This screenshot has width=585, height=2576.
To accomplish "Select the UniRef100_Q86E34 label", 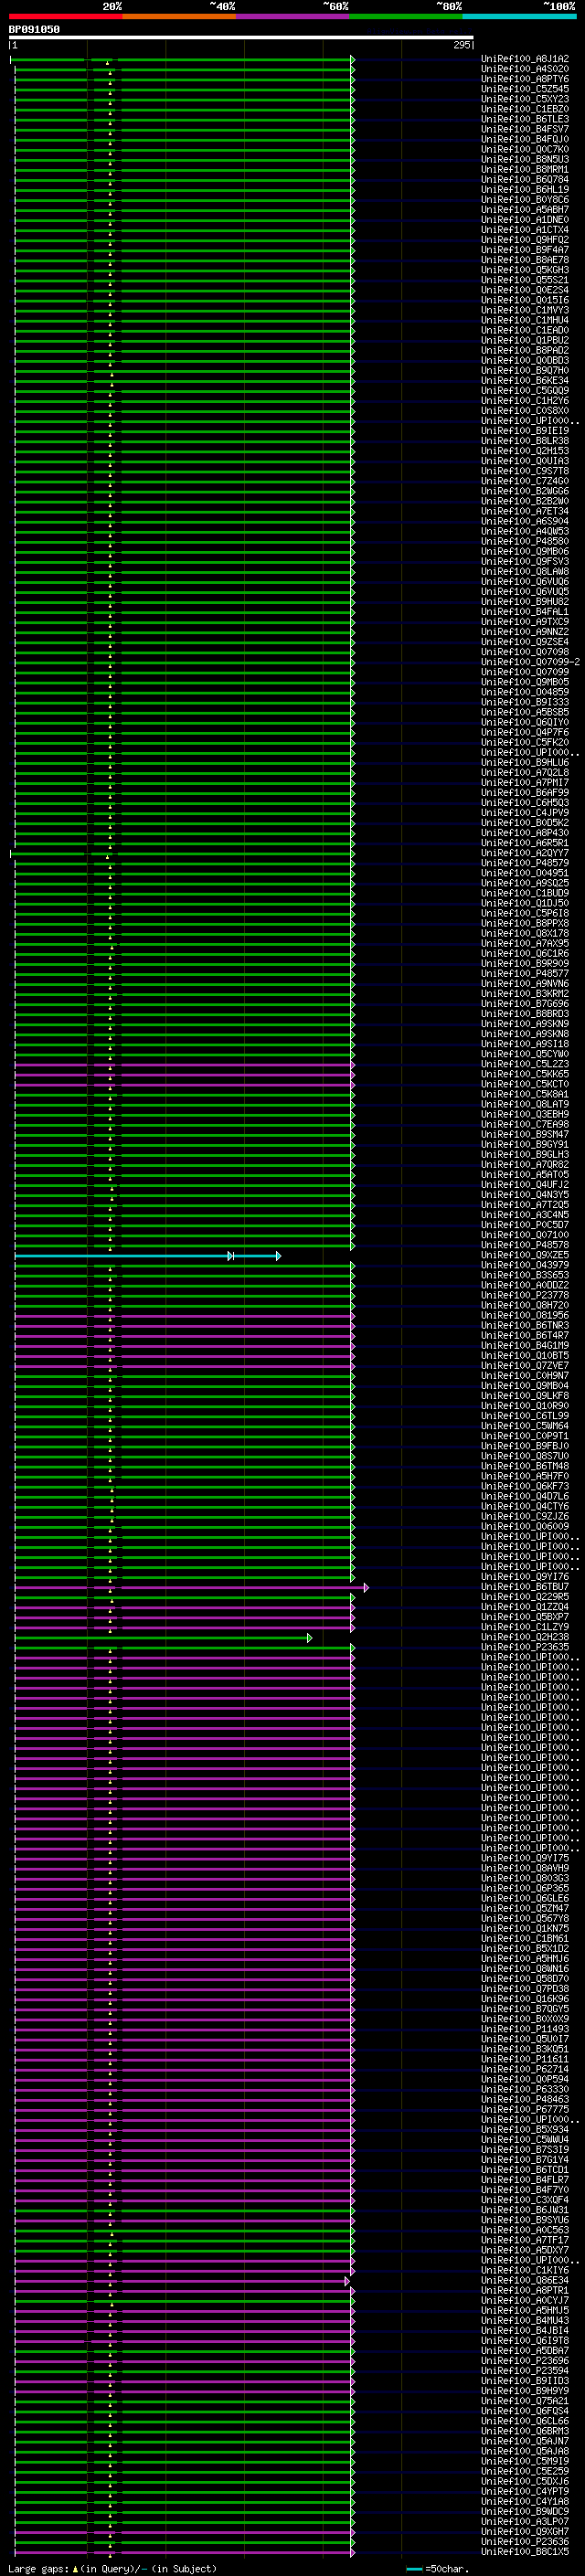I will click(x=525, y=2281).
